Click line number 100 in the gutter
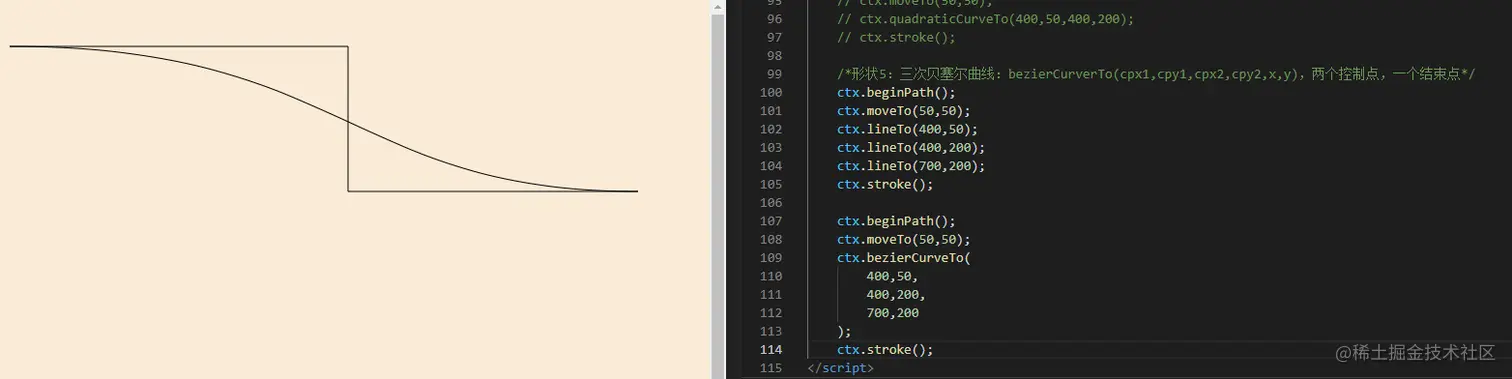 pos(771,92)
